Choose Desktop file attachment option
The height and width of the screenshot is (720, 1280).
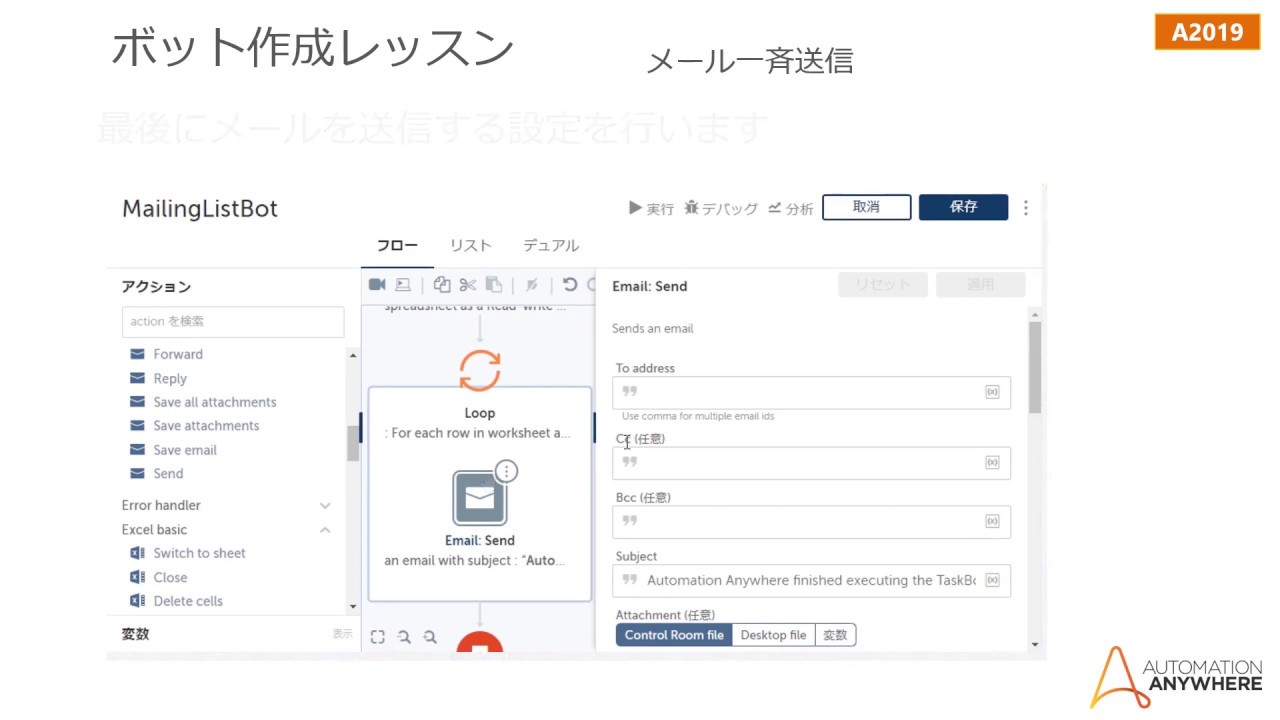pyautogui.click(x=773, y=635)
